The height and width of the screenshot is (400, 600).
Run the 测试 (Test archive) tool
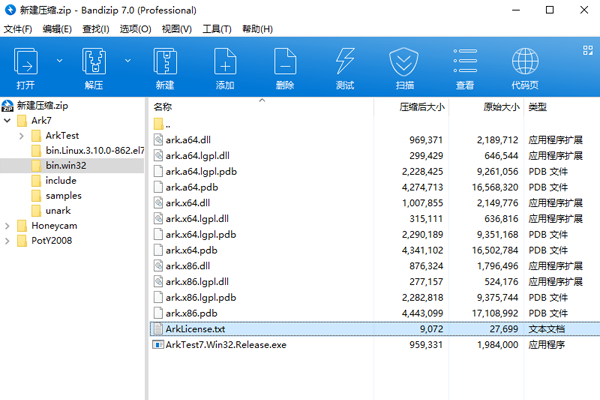click(345, 64)
